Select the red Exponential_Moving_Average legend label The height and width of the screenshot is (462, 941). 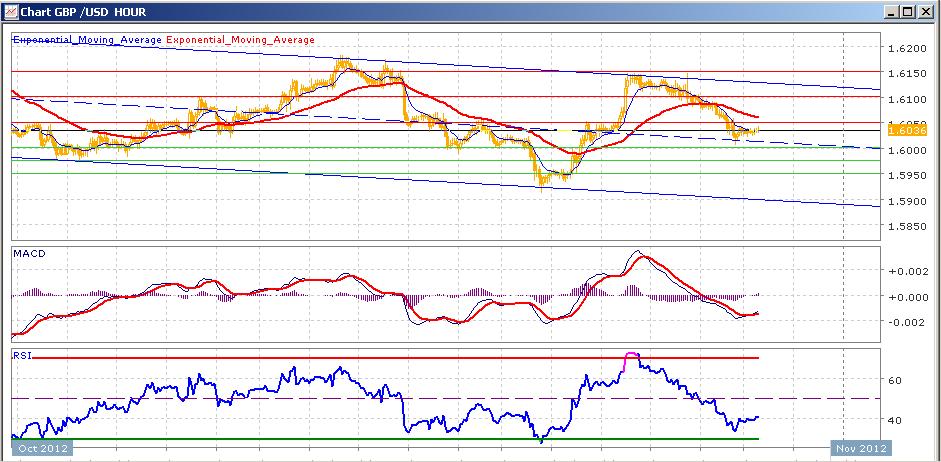(x=240, y=40)
